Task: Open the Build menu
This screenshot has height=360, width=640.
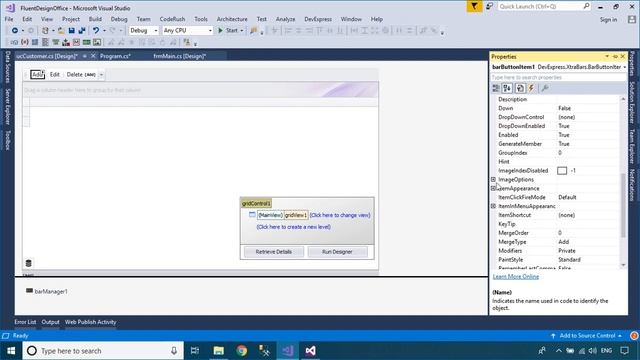Action: (x=95, y=19)
